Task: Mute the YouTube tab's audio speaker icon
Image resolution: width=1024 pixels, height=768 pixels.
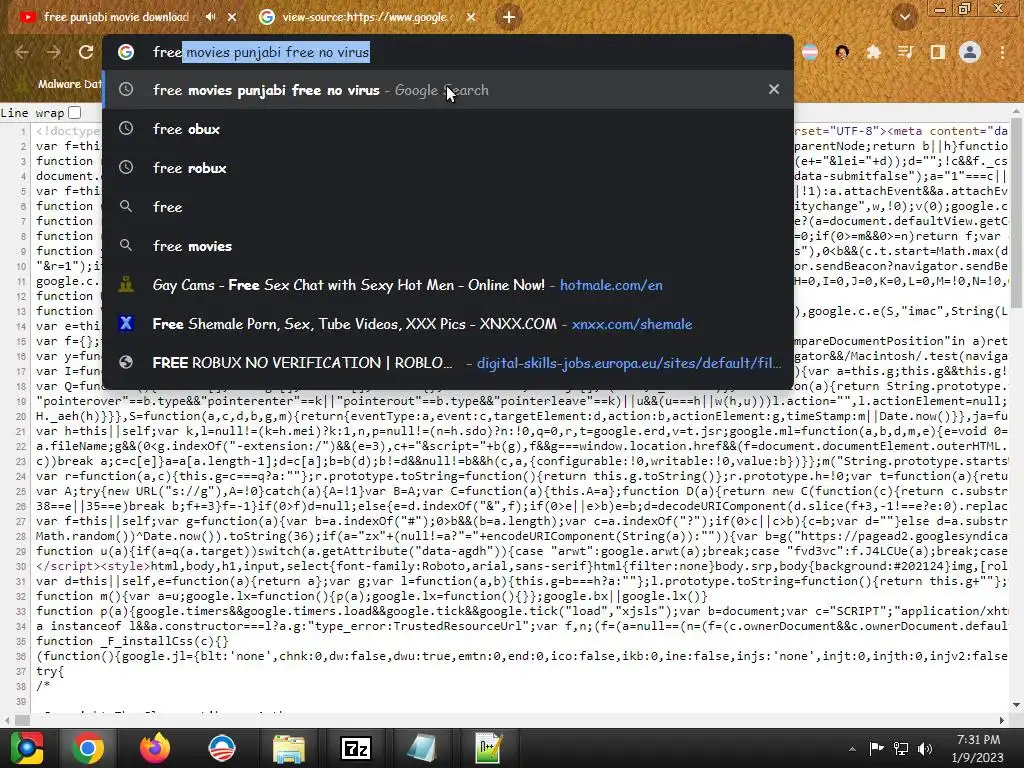Action: (x=210, y=17)
